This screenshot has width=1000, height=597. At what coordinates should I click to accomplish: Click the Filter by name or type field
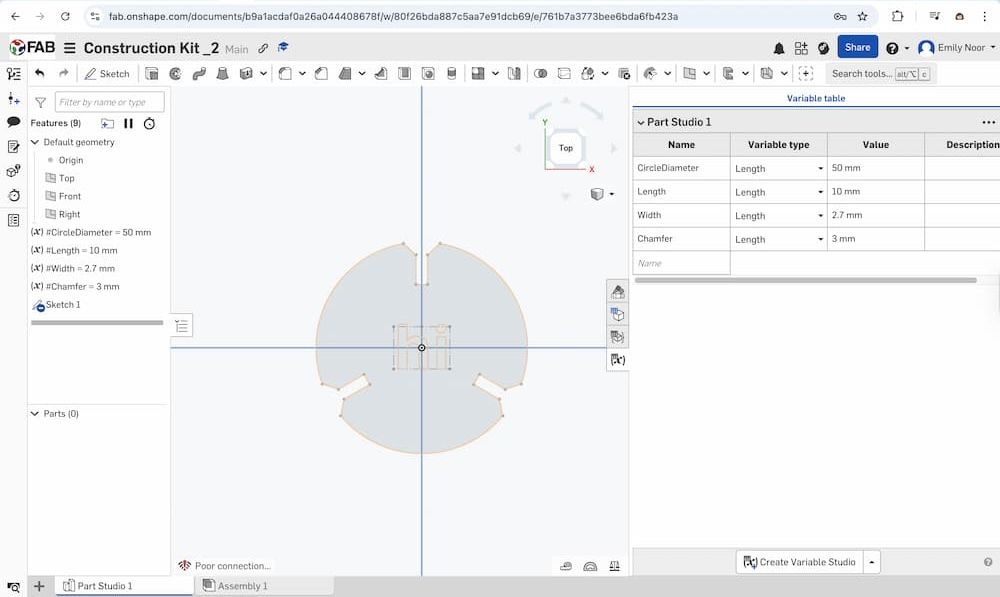[x=109, y=102]
